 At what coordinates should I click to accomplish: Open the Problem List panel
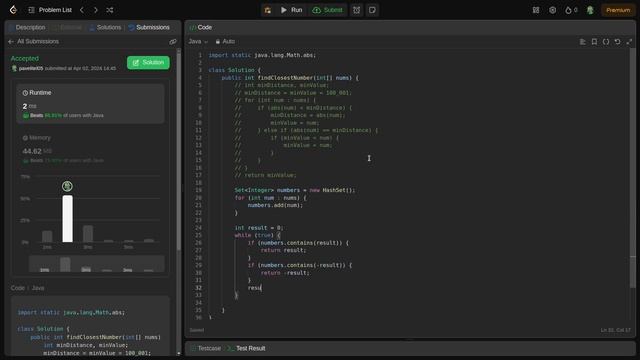click(50, 10)
